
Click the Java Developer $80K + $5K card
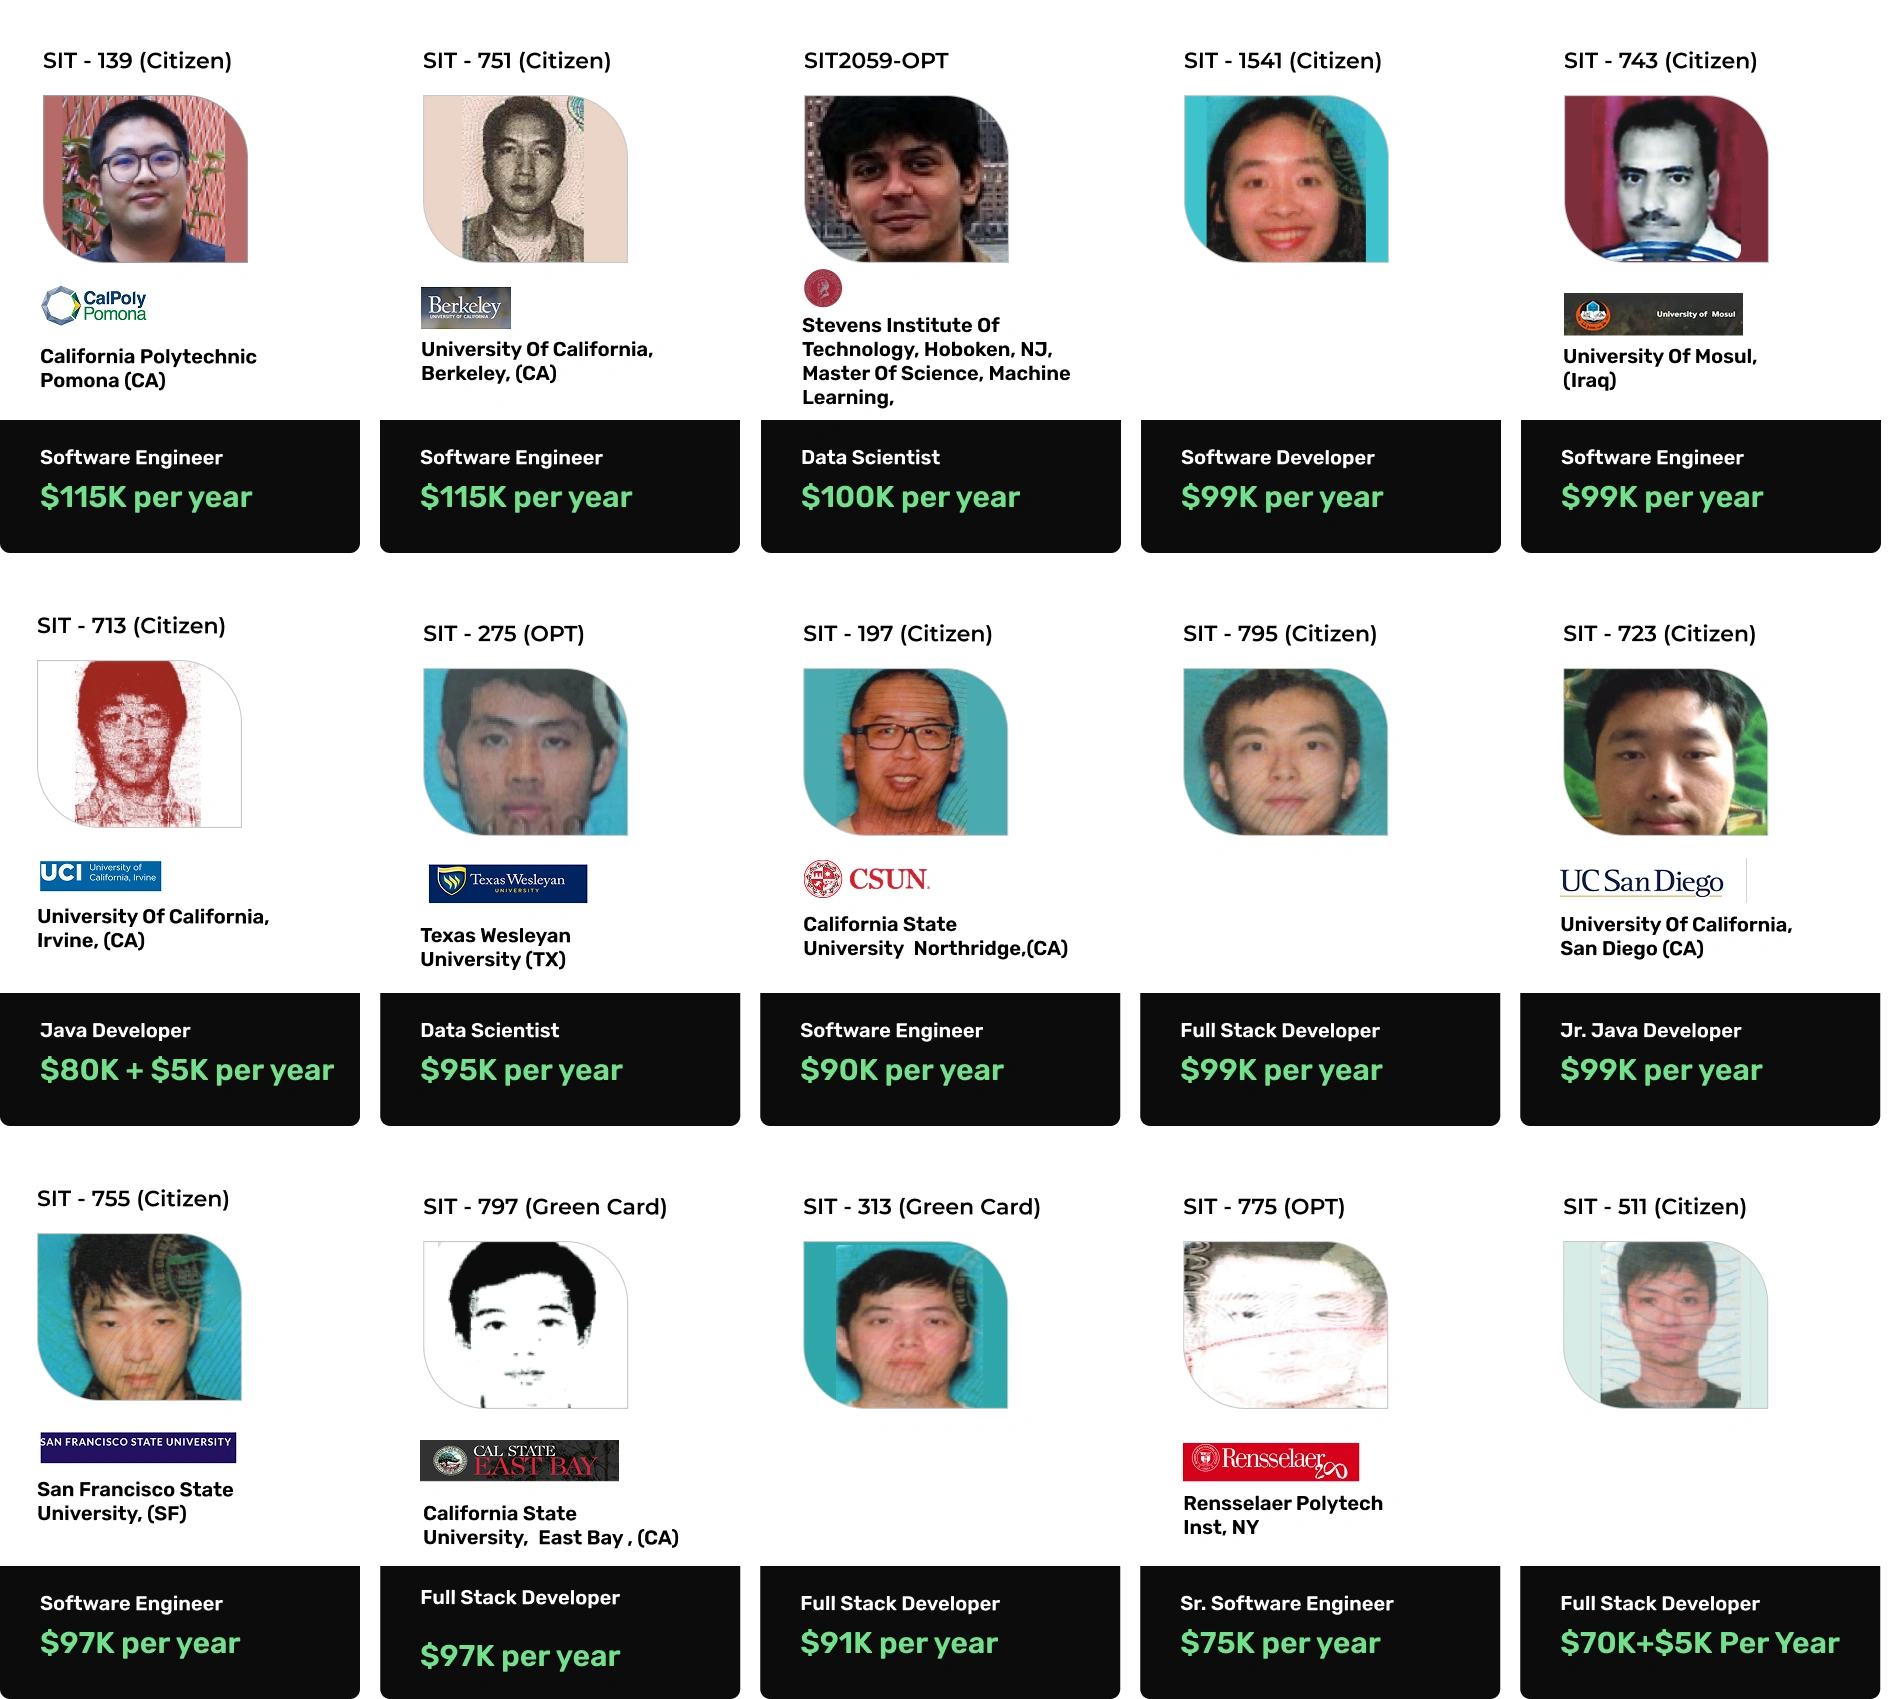180,1059
